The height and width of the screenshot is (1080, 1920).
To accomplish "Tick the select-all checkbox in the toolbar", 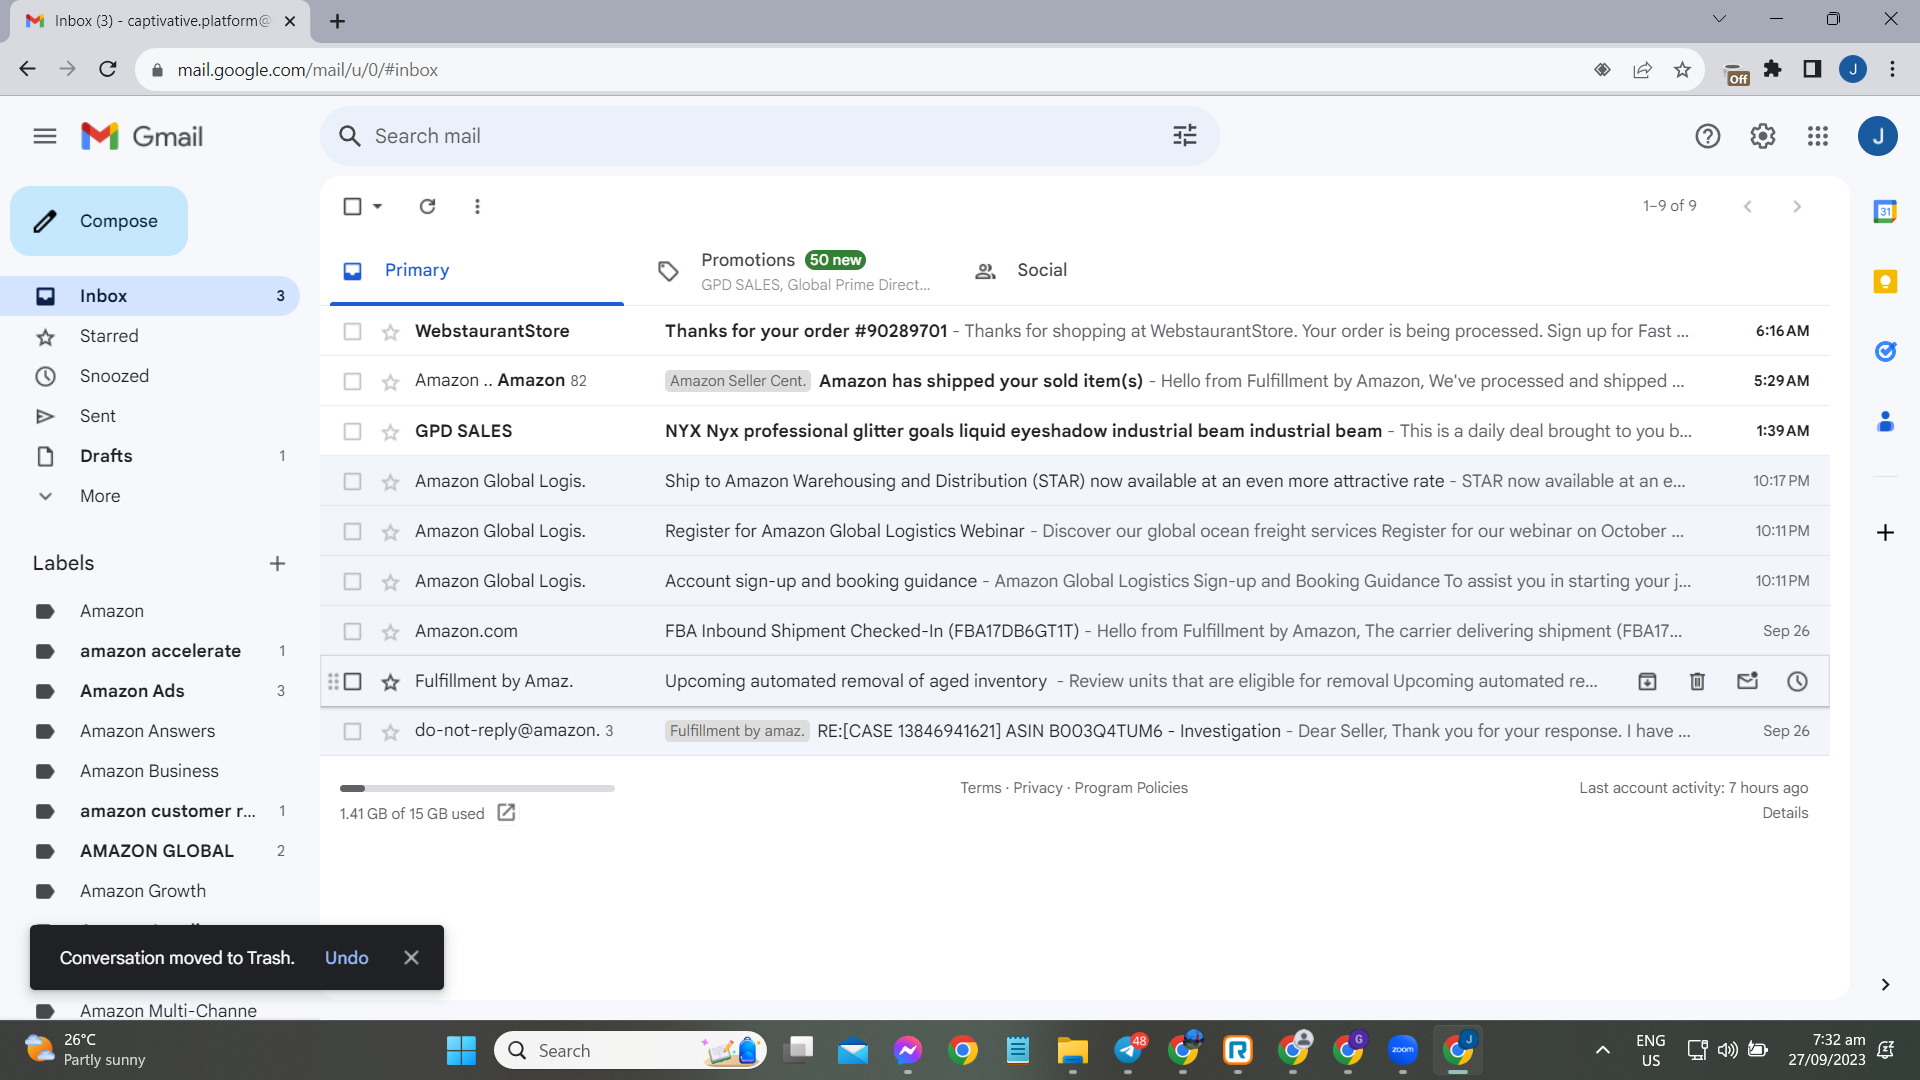I will tap(352, 206).
